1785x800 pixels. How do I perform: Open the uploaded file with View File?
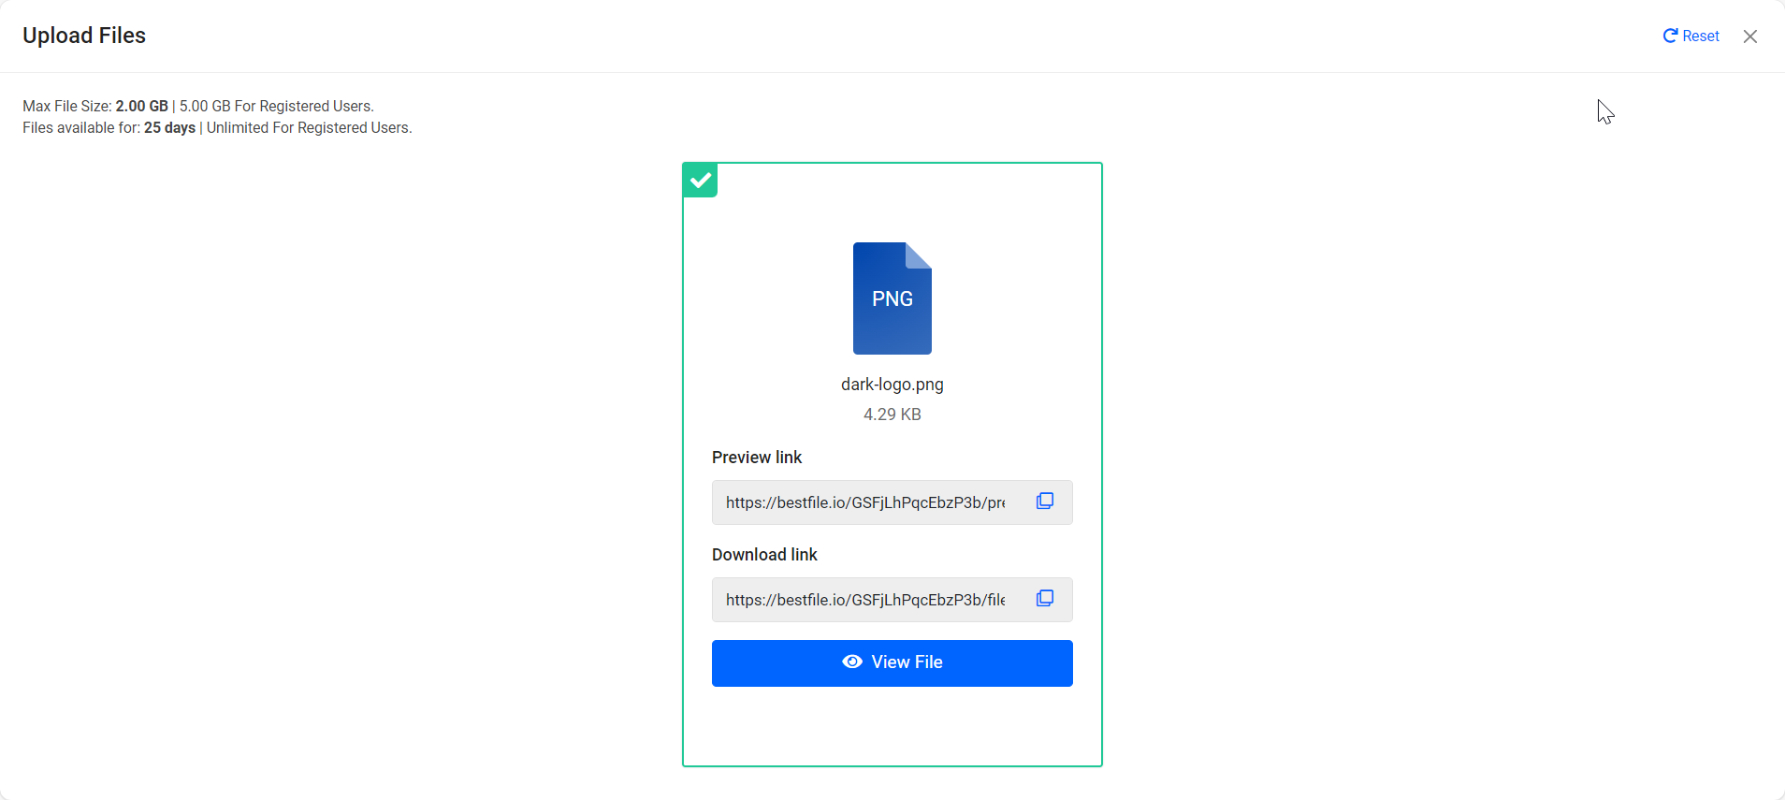click(x=892, y=663)
